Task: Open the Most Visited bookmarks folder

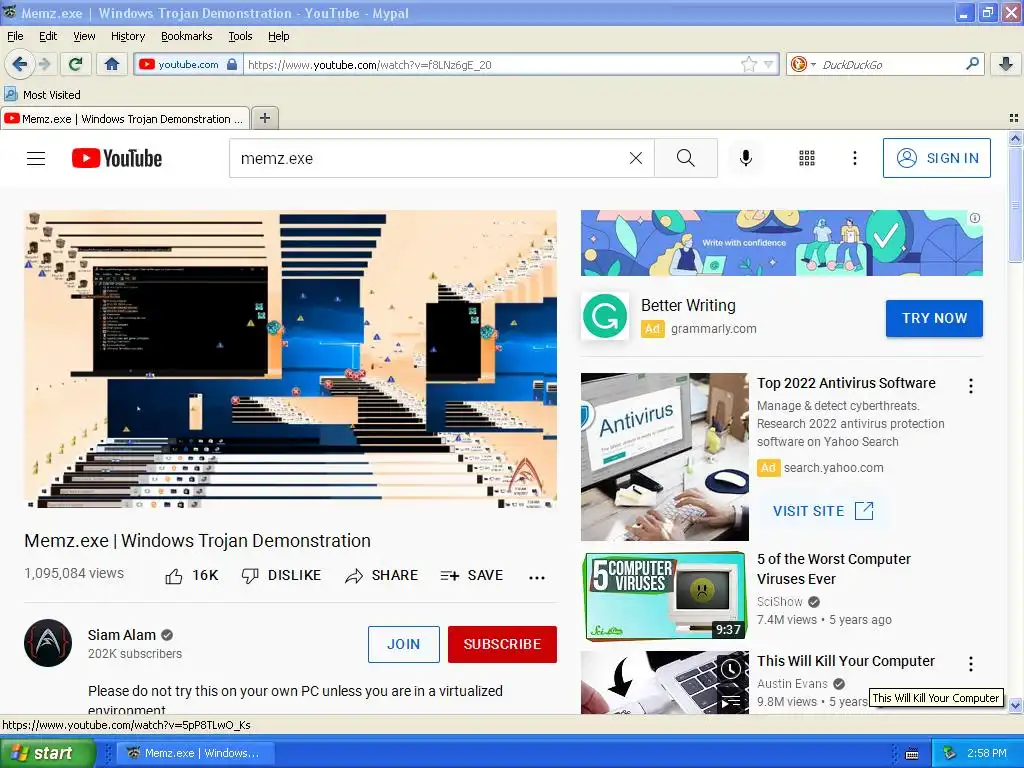Action: point(42,95)
